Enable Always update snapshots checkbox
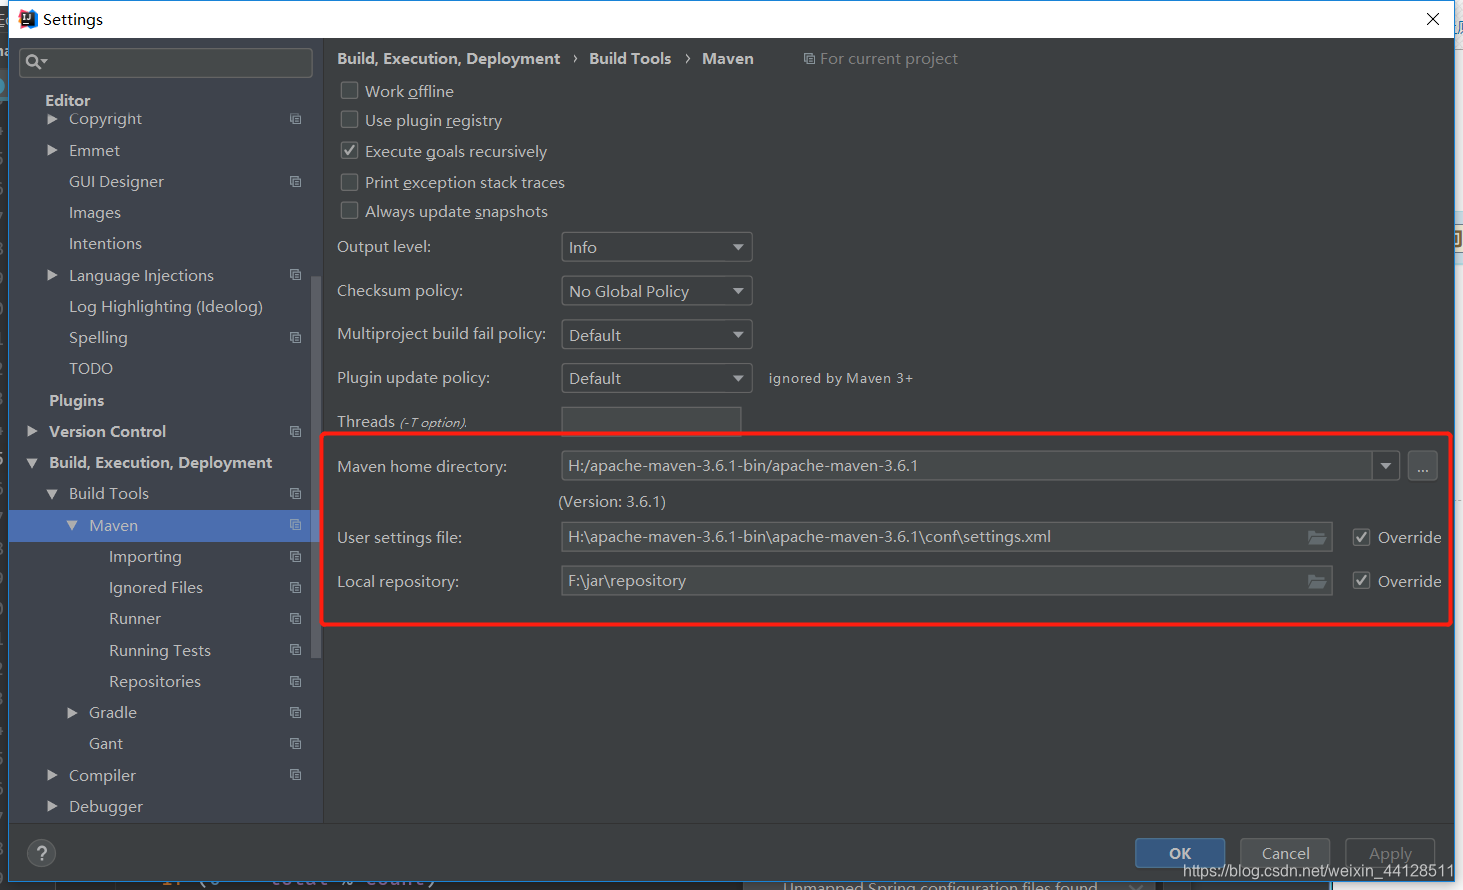This screenshot has height=890, width=1463. (349, 211)
